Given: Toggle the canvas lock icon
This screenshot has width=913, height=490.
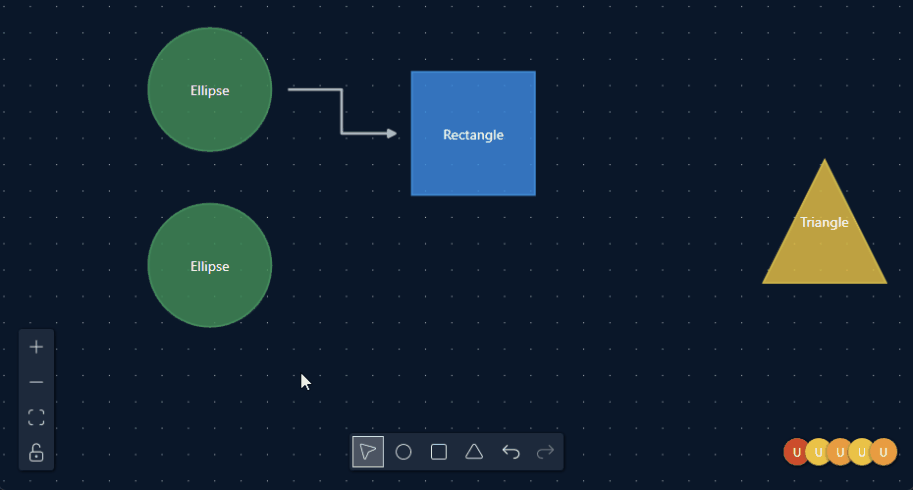Looking at the screenshot, I should point(36,452).
